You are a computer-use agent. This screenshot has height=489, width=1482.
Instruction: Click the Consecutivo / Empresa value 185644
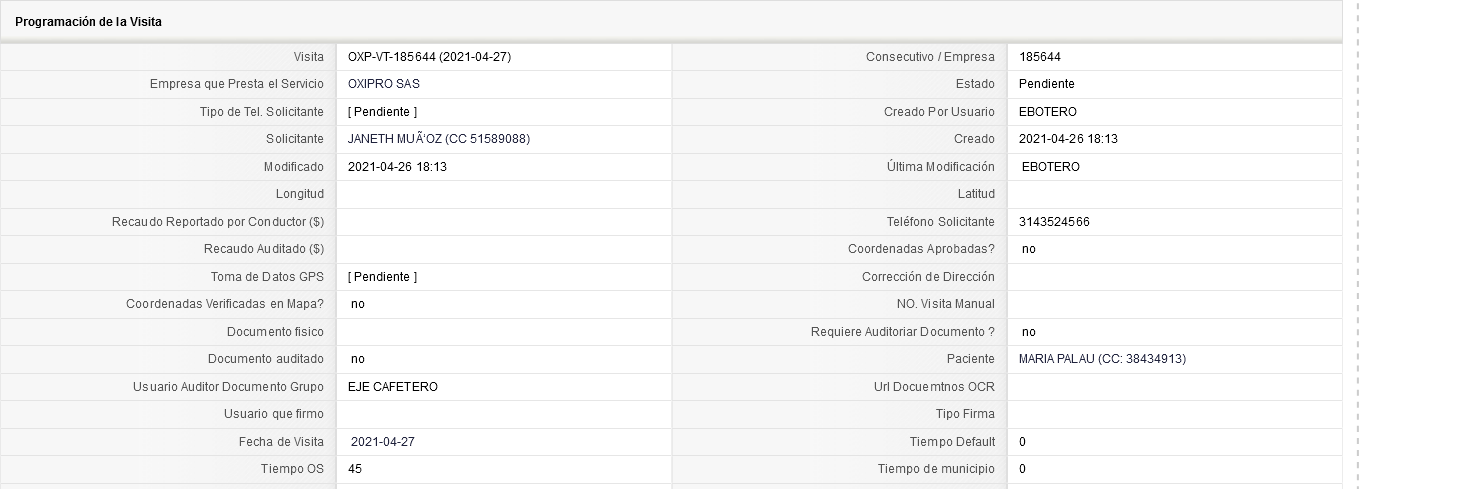[1040, 57]
